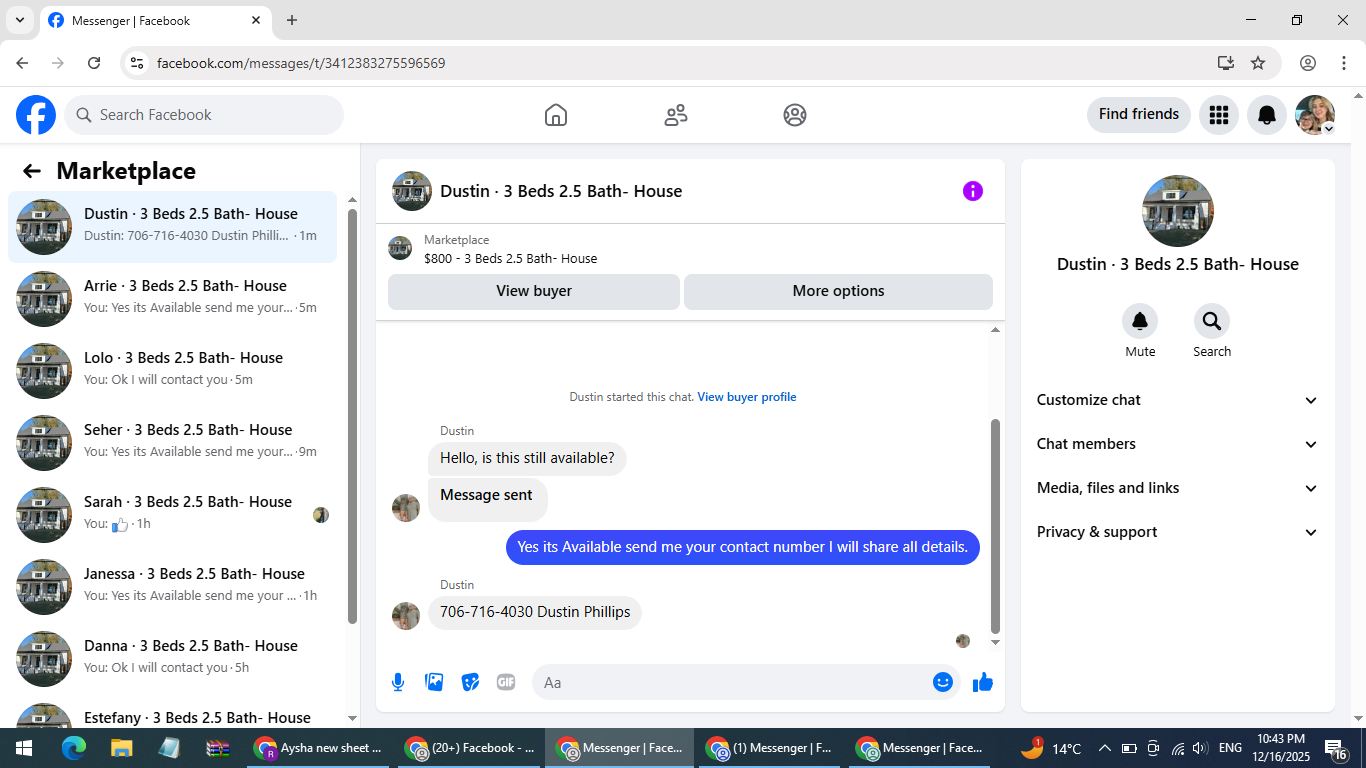Screen dimensions: 1366x768
Task: Open a new browser tab
Action: [x=292, y=20]
